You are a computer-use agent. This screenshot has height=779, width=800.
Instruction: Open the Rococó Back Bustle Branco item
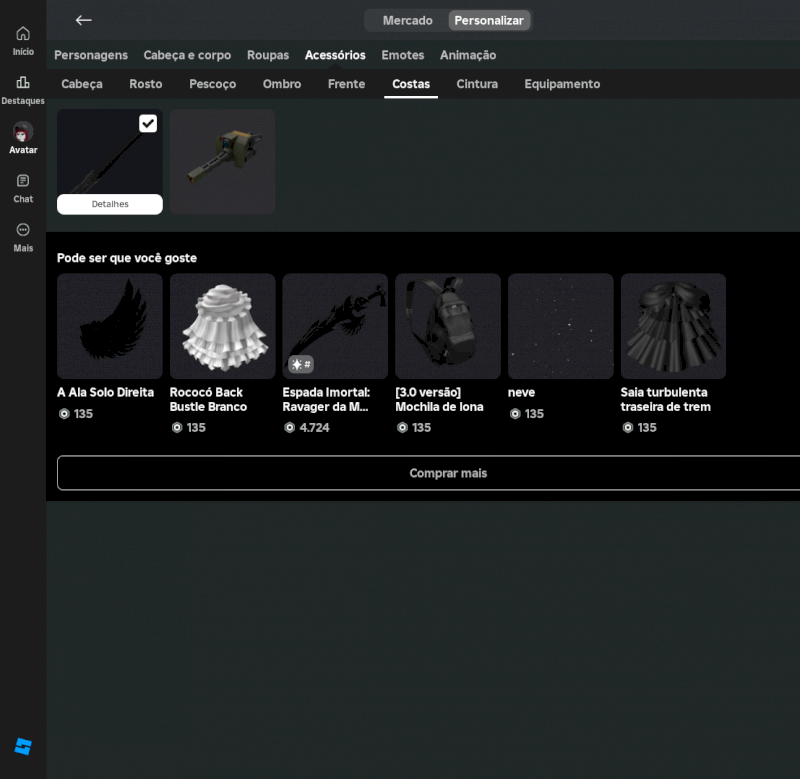pyautogui.click(x=222, y=326)
